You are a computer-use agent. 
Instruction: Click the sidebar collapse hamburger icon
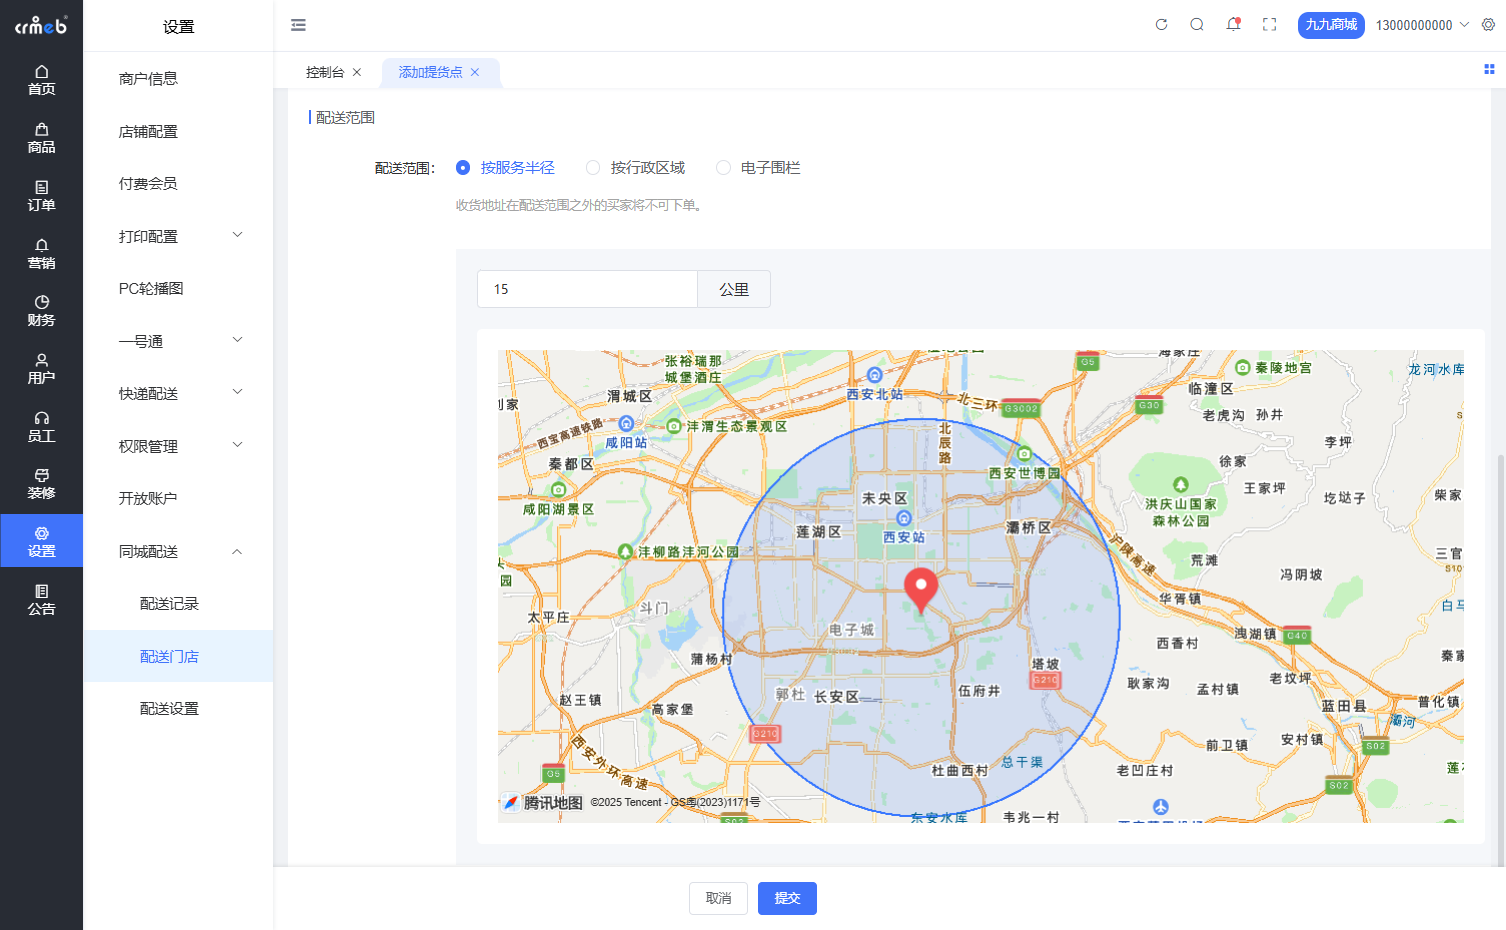(x=298, y=25)
